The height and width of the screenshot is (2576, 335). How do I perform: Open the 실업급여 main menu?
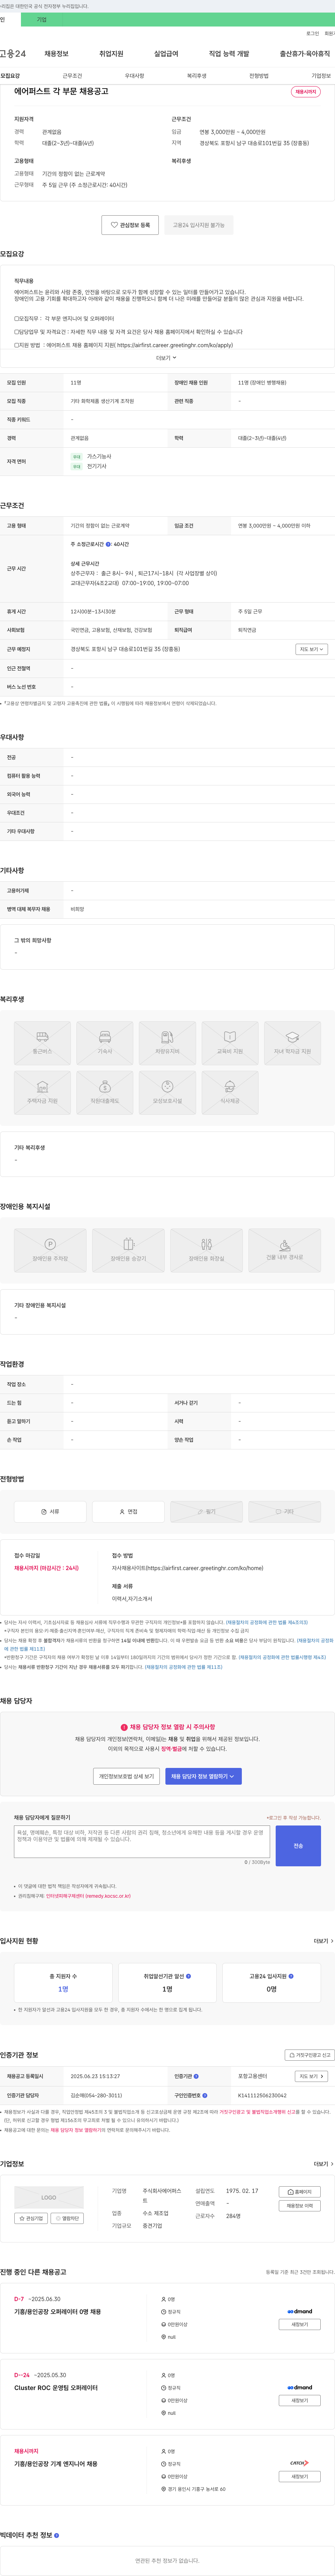pos(166,54)
